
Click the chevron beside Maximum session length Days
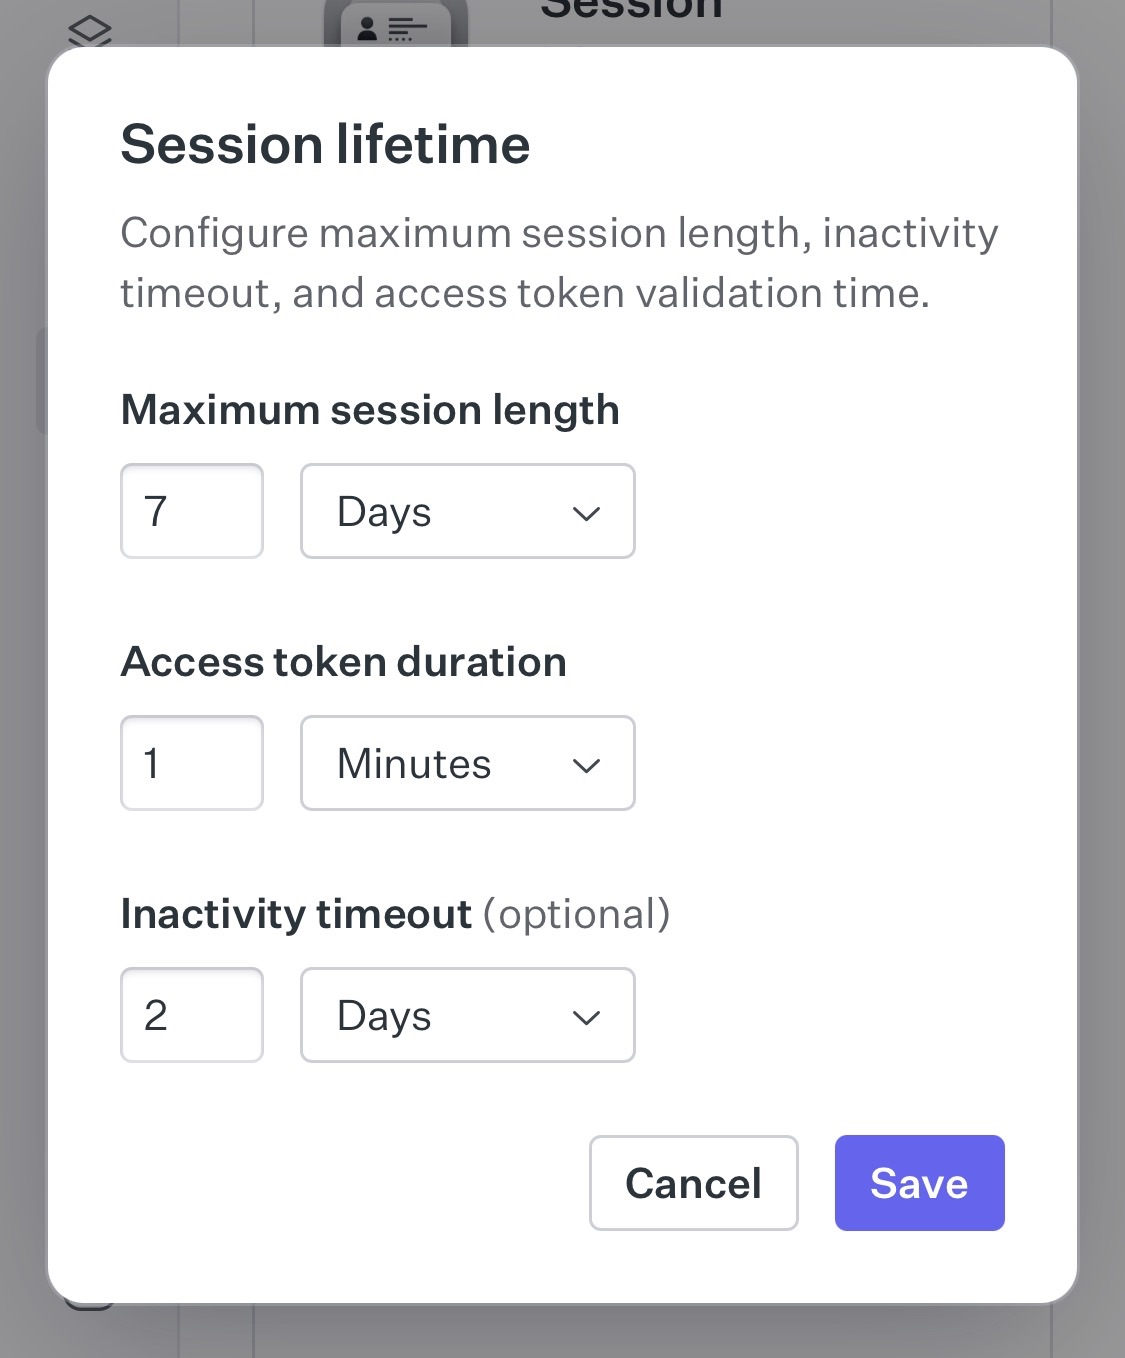coord(586,514)
